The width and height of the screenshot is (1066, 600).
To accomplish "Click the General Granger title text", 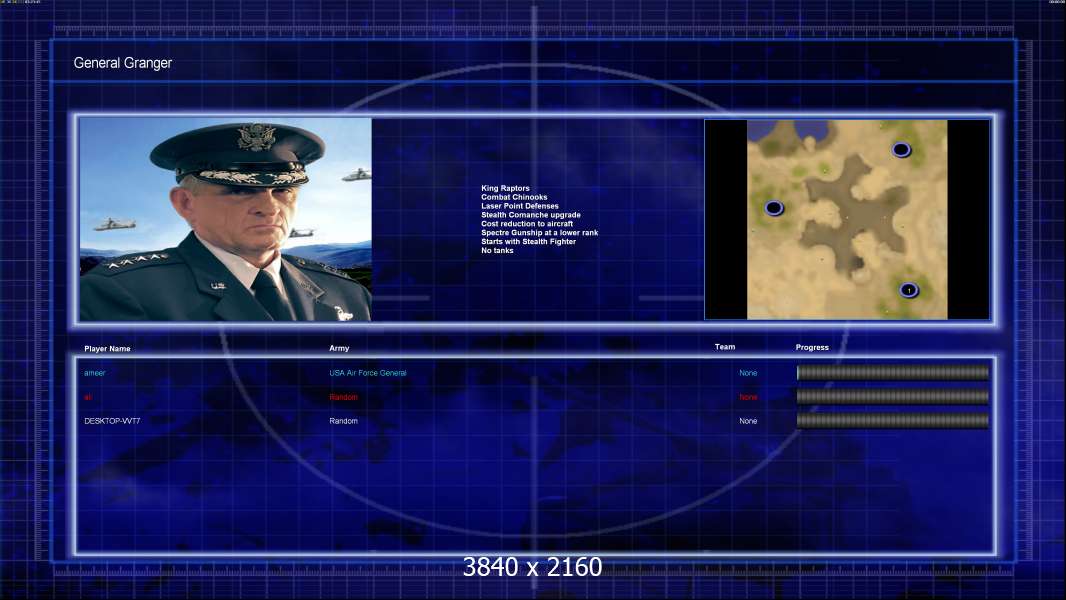I will 123,63.
